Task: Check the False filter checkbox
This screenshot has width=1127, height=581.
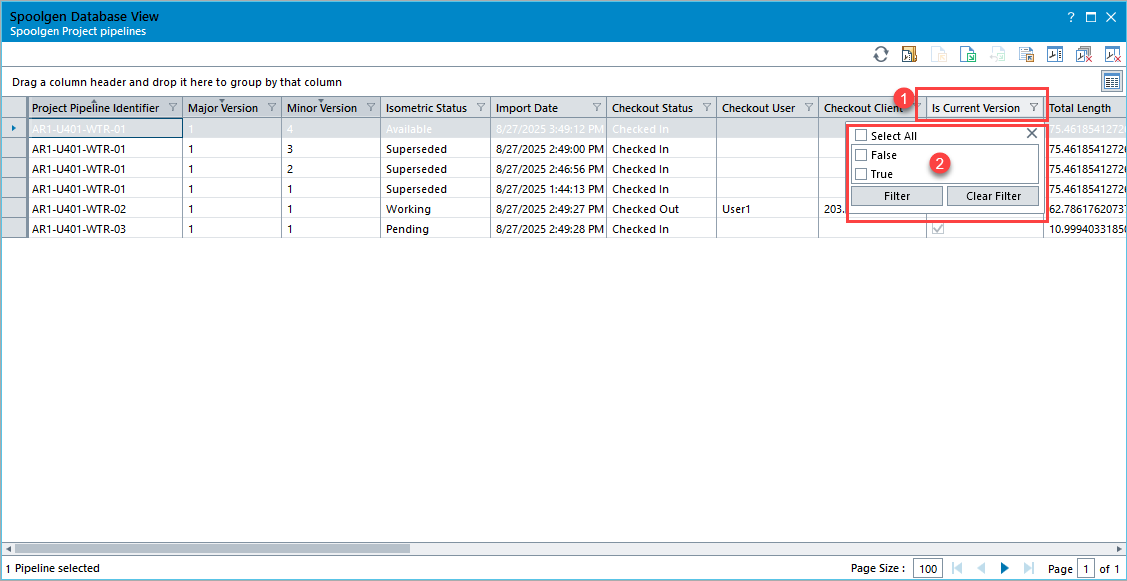Action: click(x=861, y=155)
